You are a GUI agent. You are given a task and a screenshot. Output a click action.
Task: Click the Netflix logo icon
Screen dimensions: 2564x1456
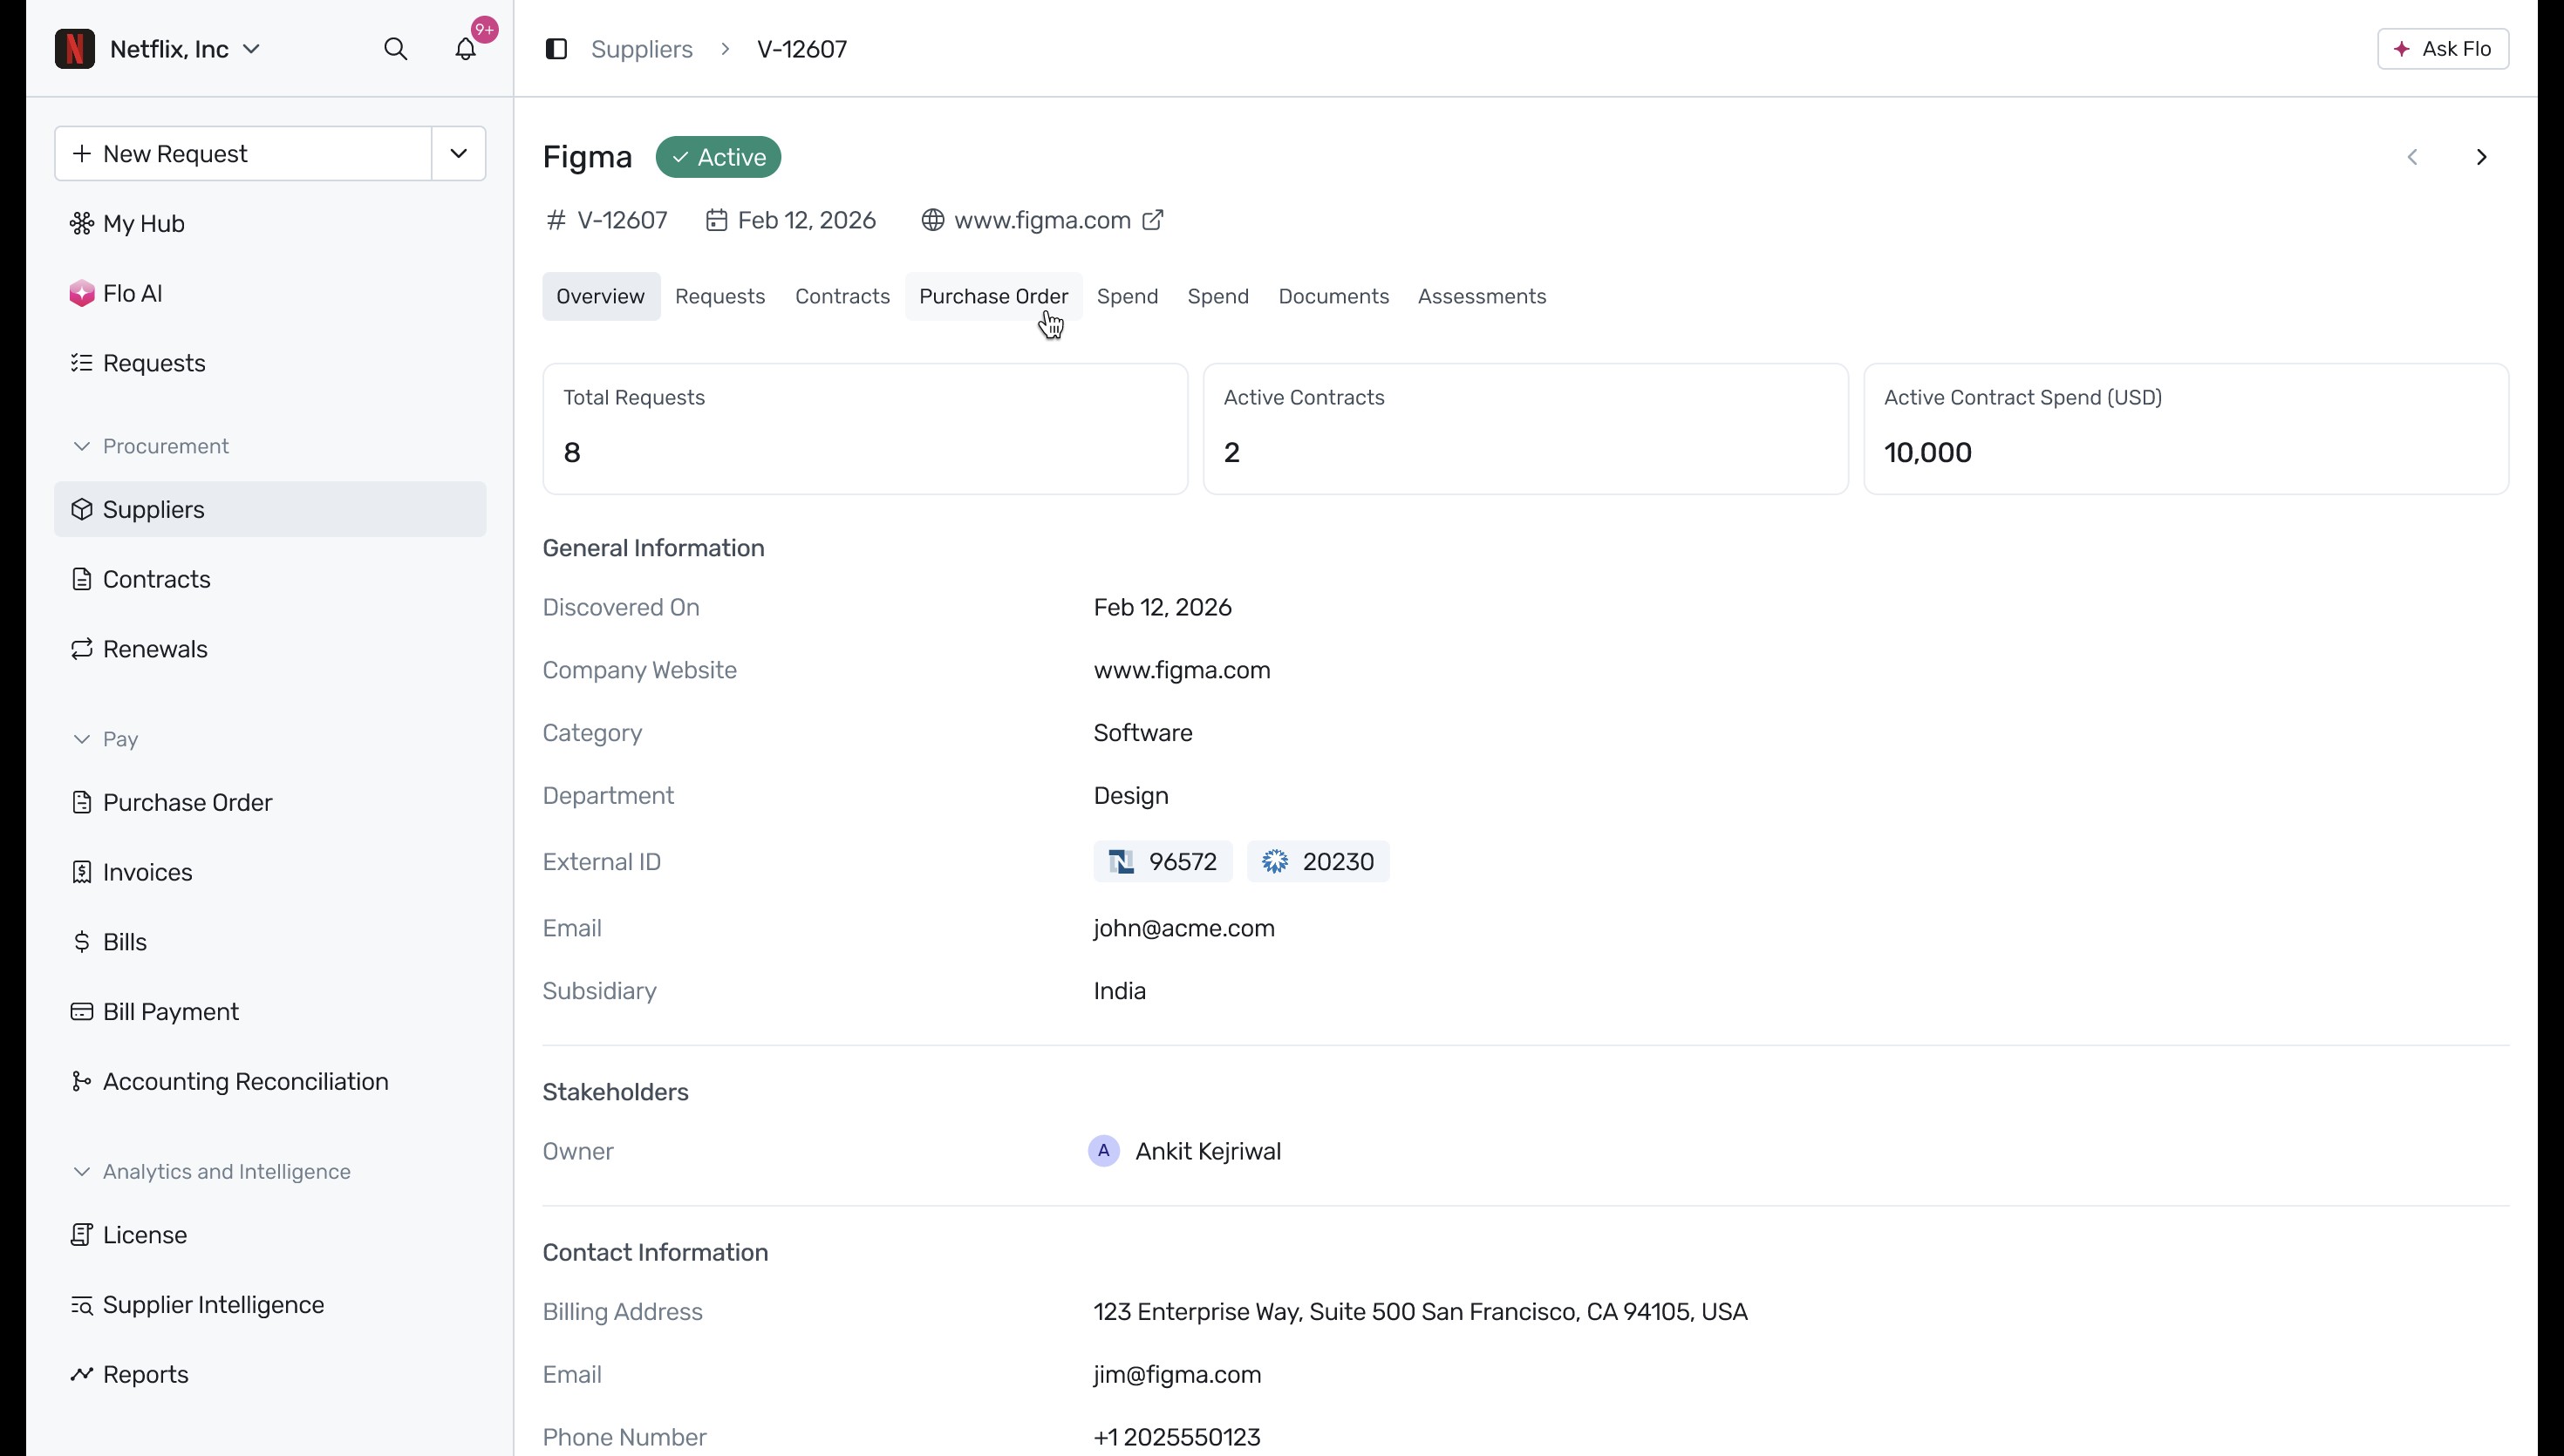click(x=75, y=49)
